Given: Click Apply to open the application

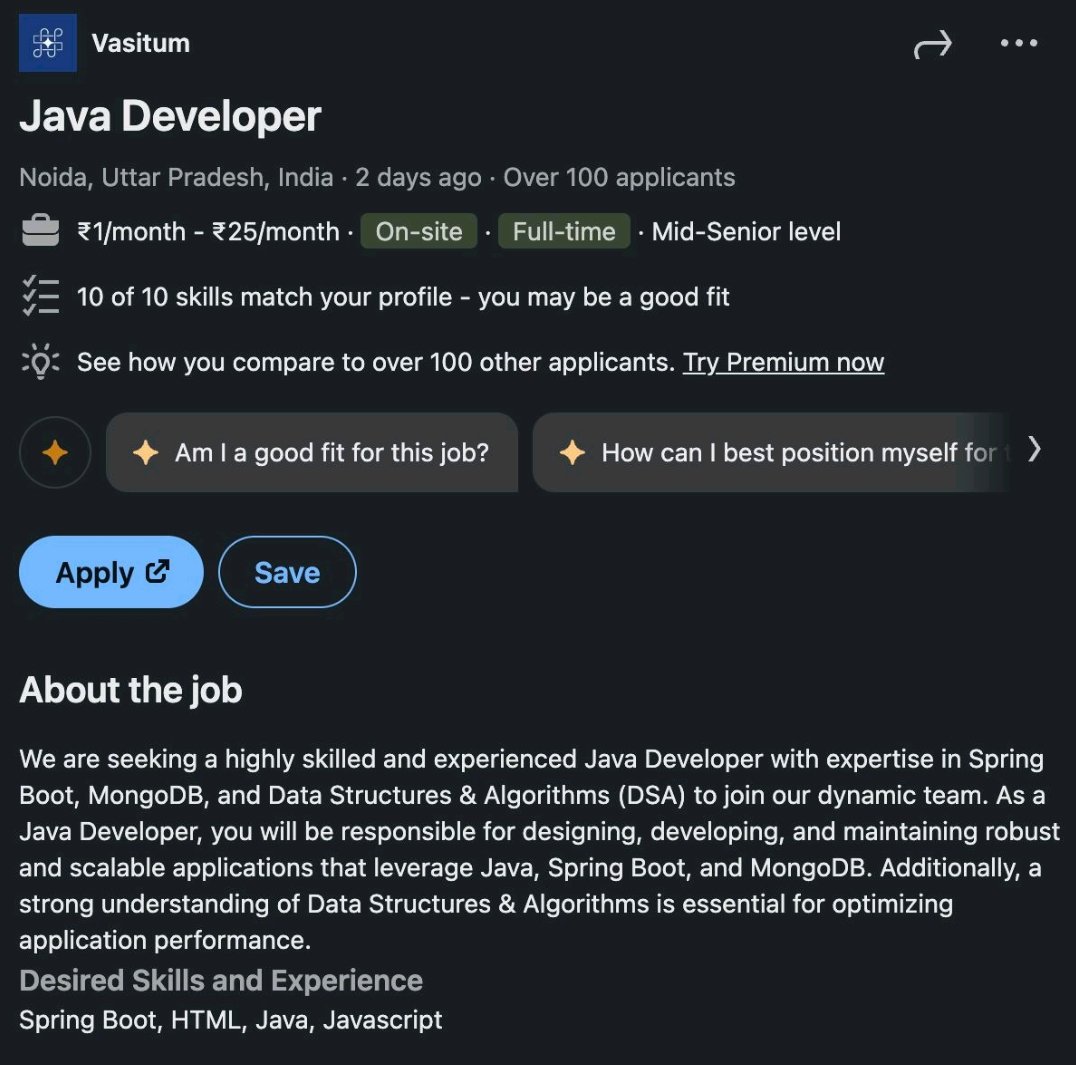Looking at the screenshot, I should (110, 571).
